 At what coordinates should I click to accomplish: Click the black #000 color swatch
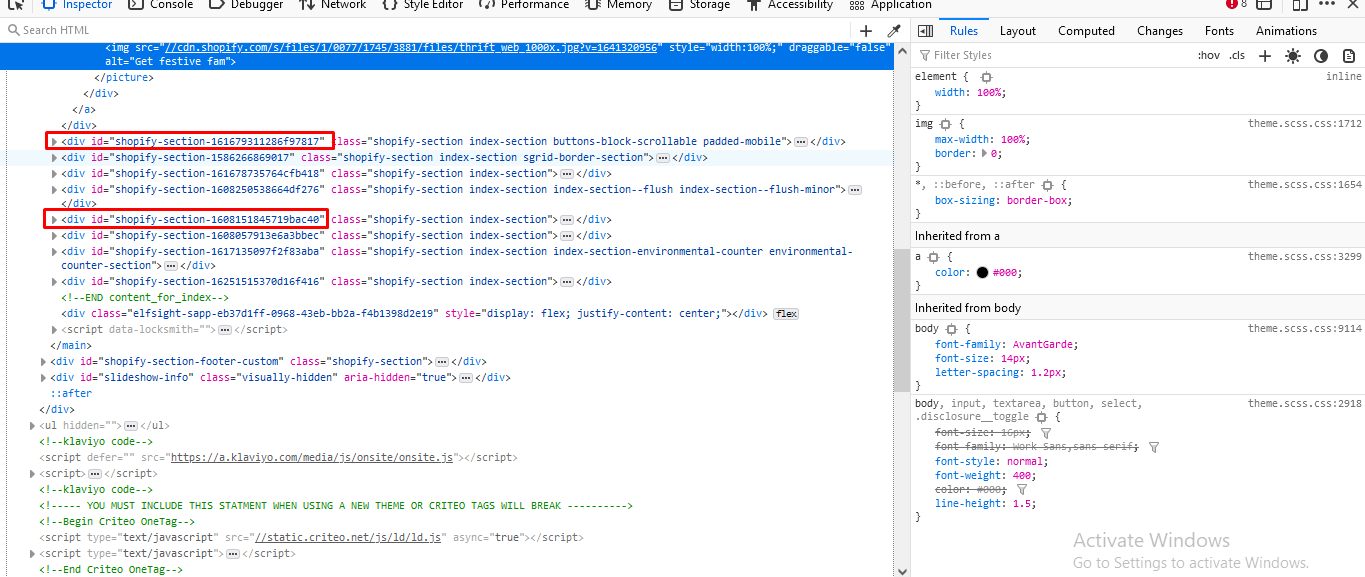coord(982,273)
